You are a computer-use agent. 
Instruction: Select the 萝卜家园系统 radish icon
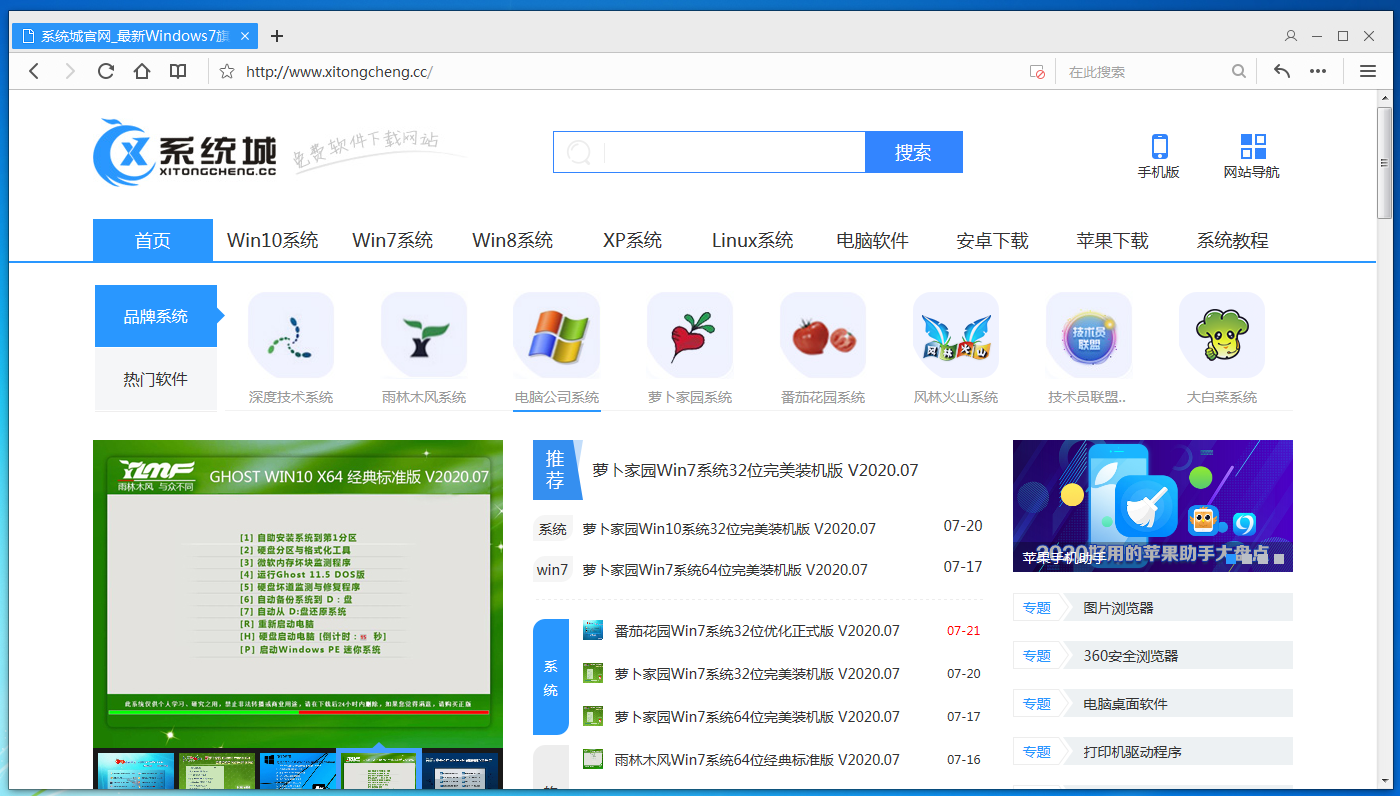coord(690,335)
